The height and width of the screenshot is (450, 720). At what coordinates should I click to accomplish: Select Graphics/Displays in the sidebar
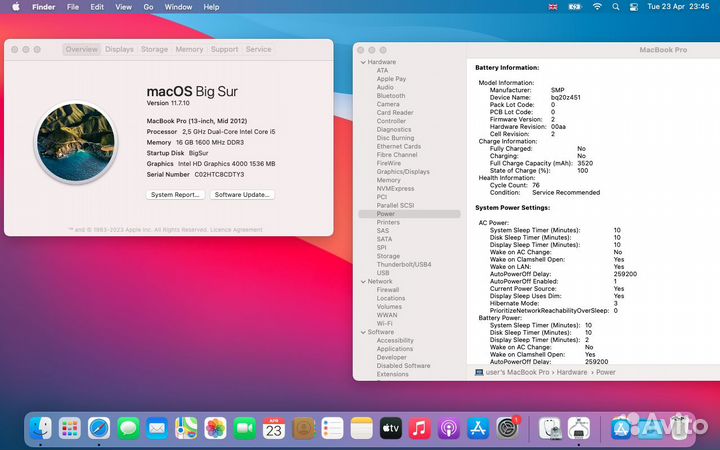coord(403,172)
